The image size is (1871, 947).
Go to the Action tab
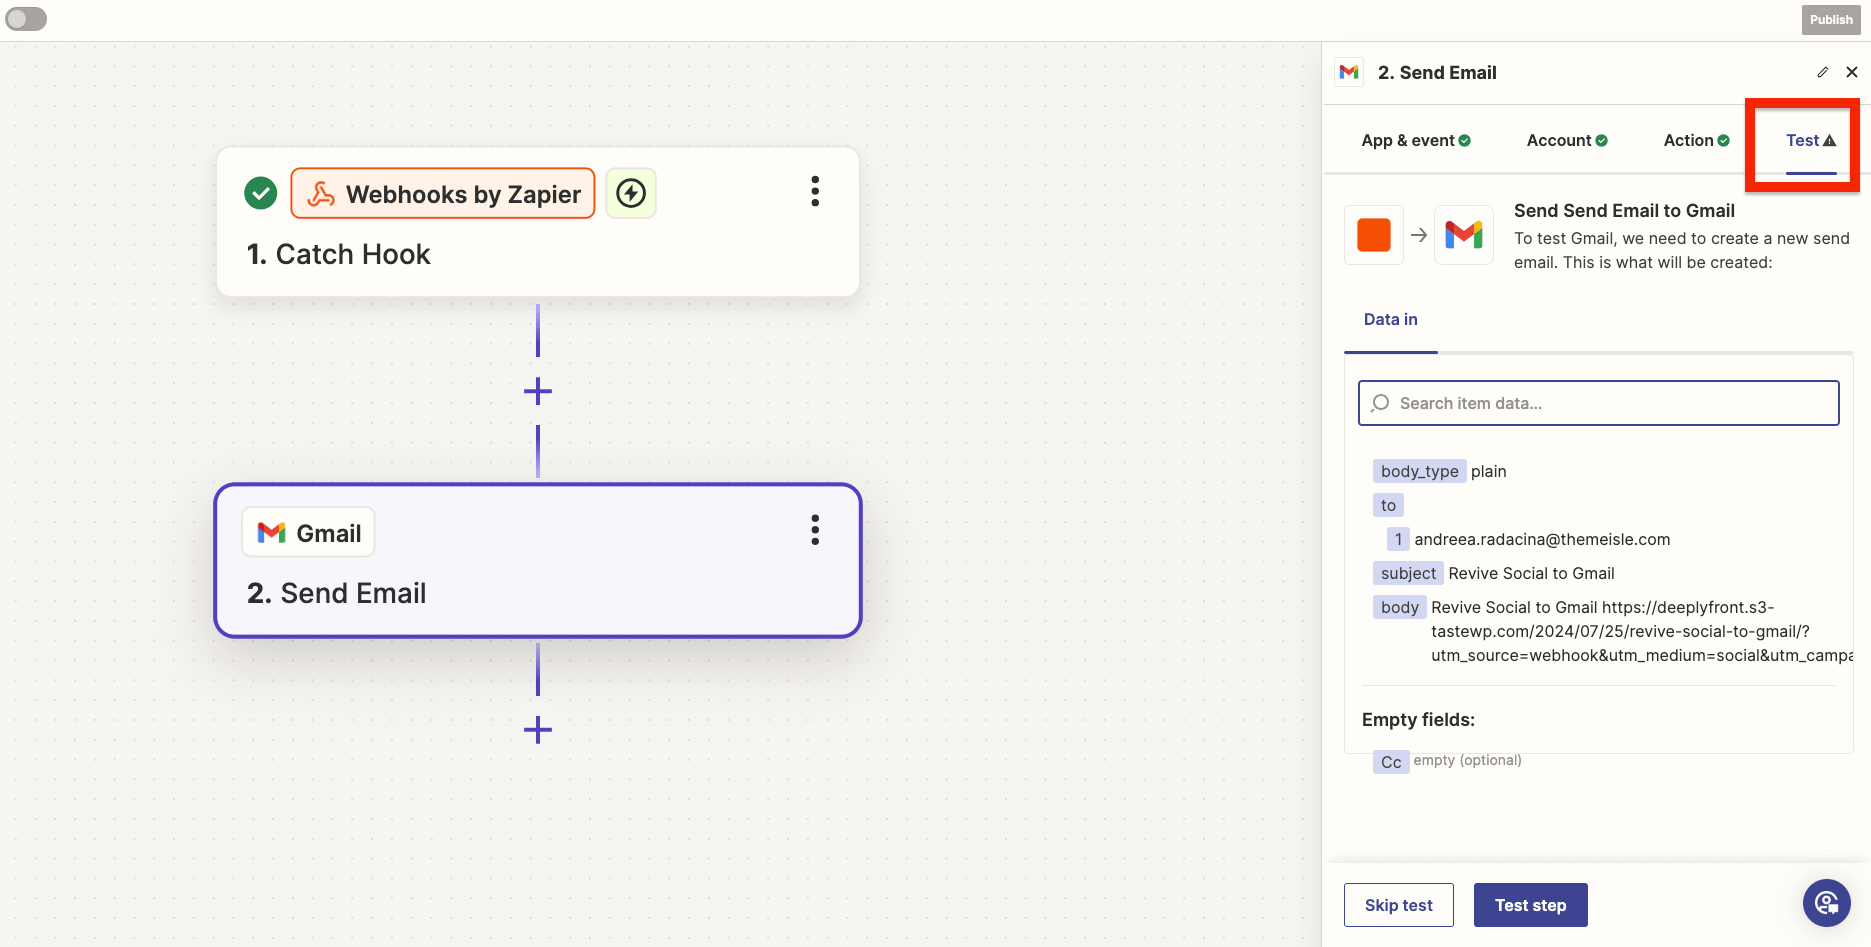point(1695,141)
